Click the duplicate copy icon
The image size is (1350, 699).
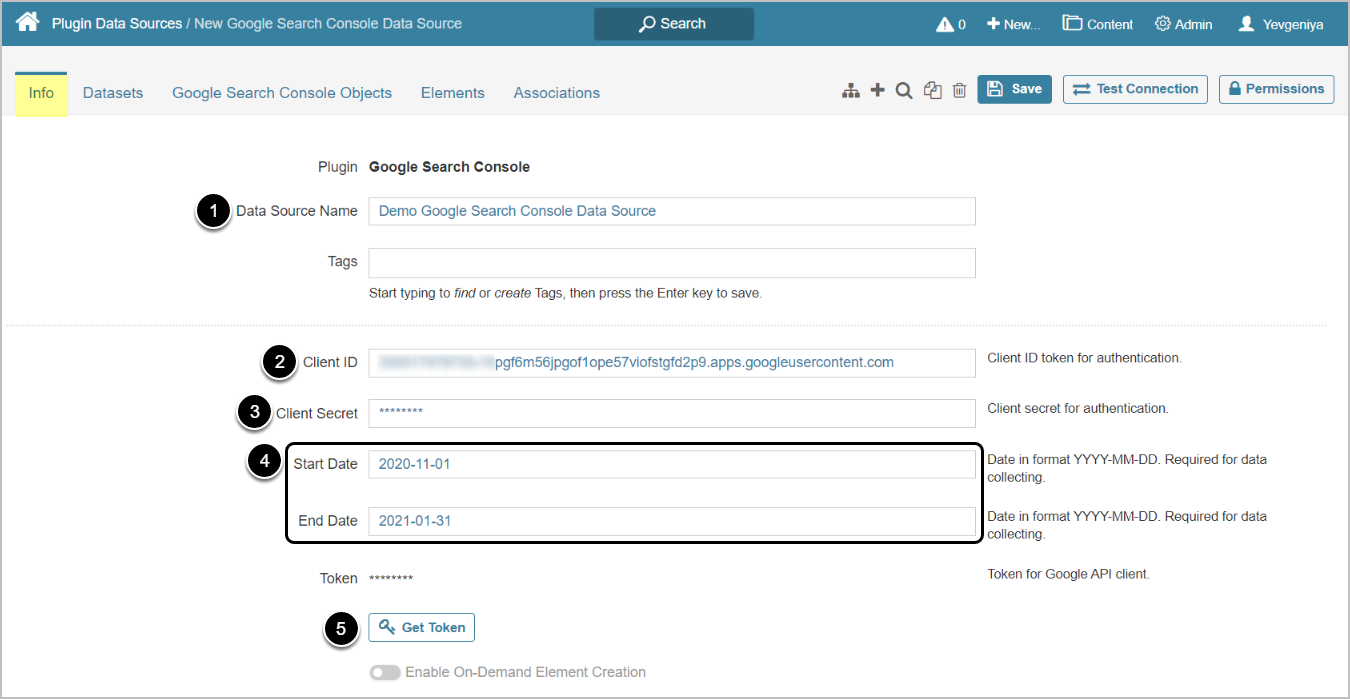coord(933,90)
